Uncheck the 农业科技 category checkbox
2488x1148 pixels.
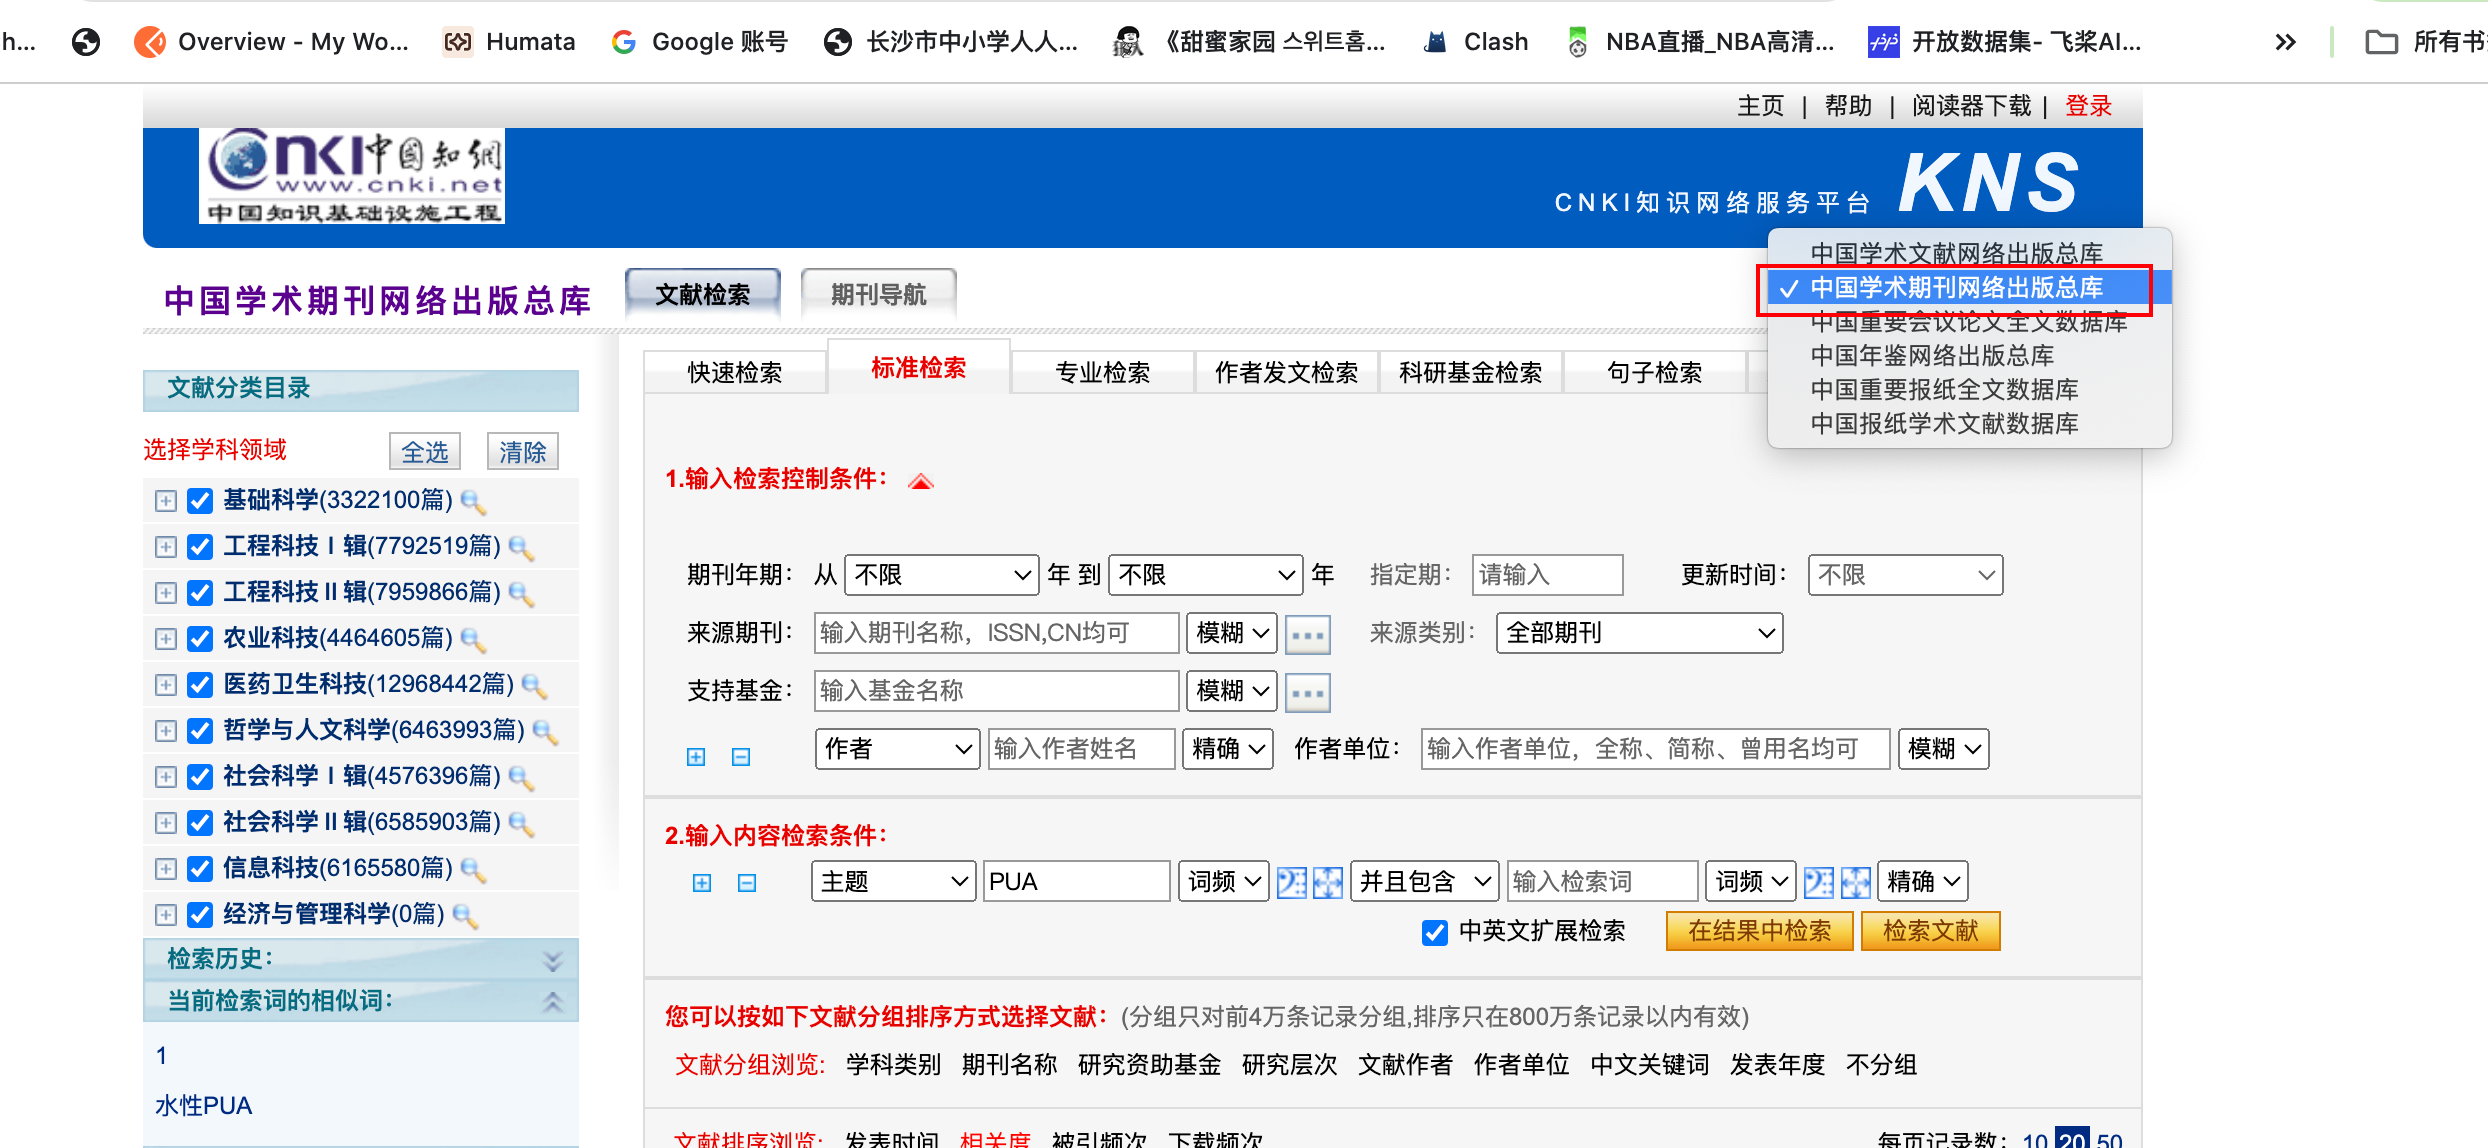[200, 639]
